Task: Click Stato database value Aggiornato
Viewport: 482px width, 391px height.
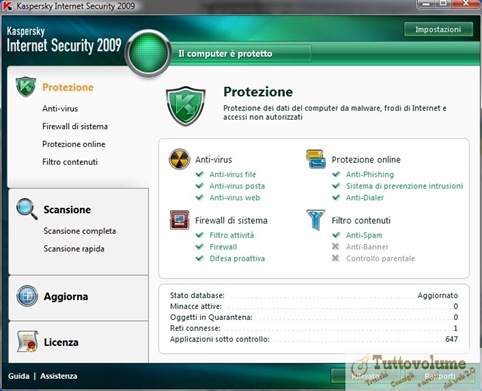Action: click(x=438, y=295)
